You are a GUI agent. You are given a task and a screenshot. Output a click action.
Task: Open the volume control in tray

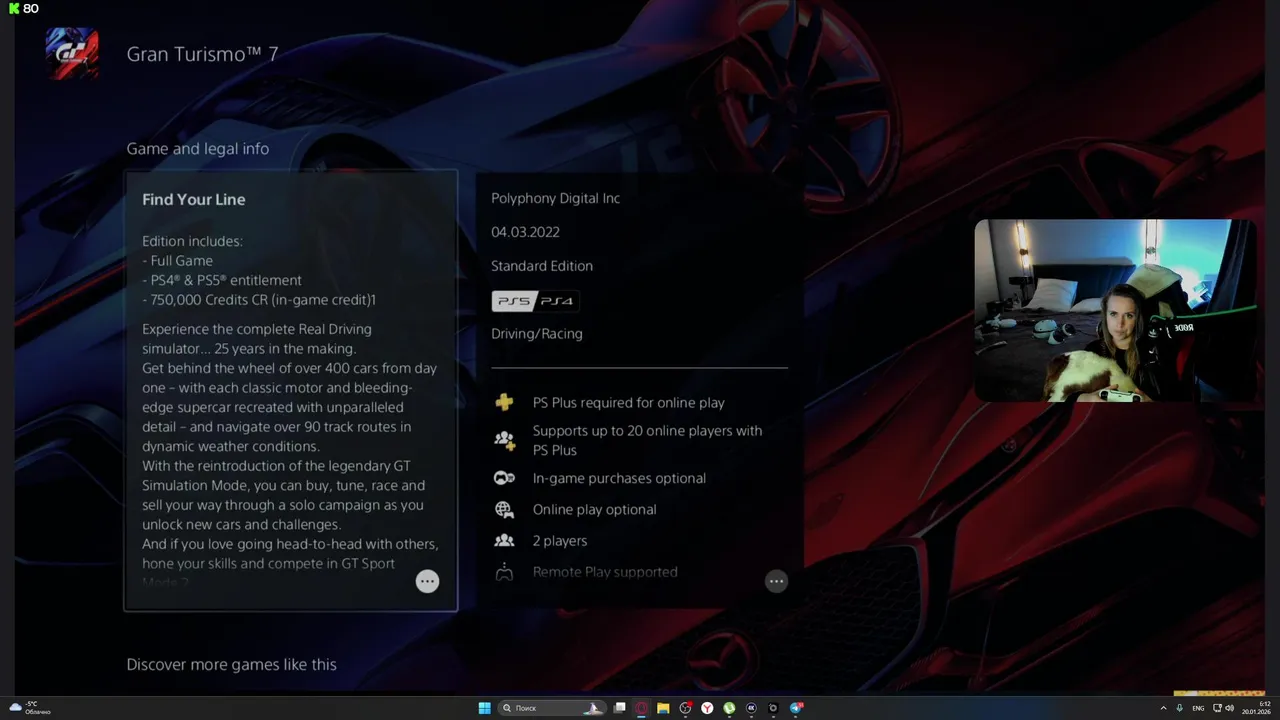coord(1230,708)
